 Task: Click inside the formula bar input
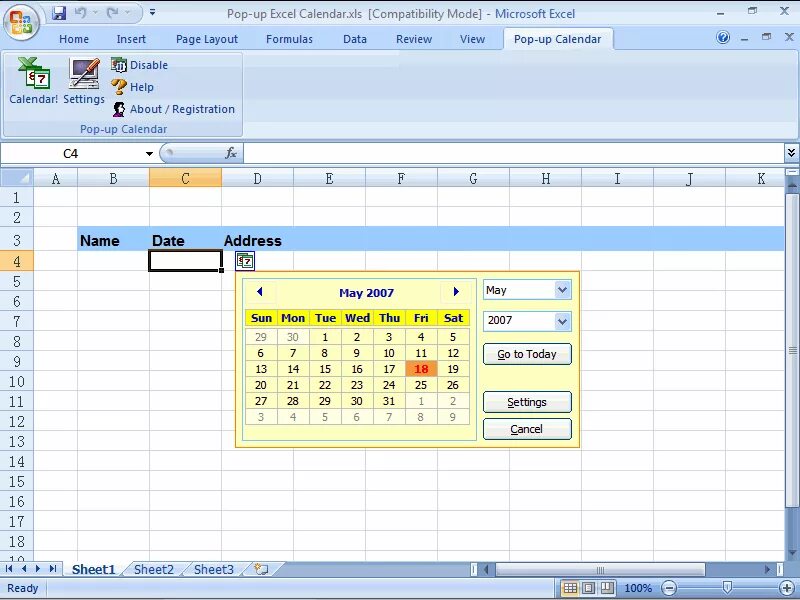pos(513,153)
